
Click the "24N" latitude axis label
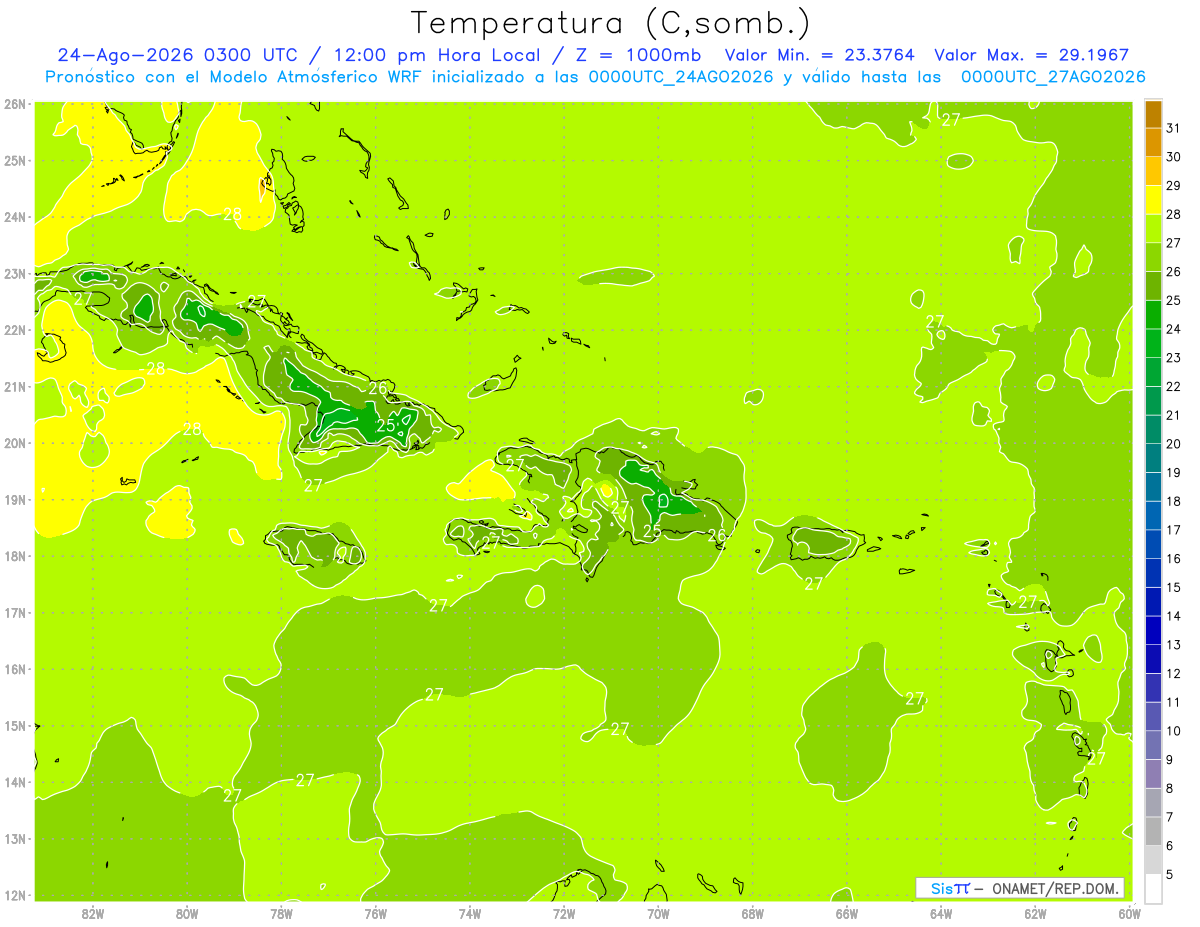click(15, 217)
